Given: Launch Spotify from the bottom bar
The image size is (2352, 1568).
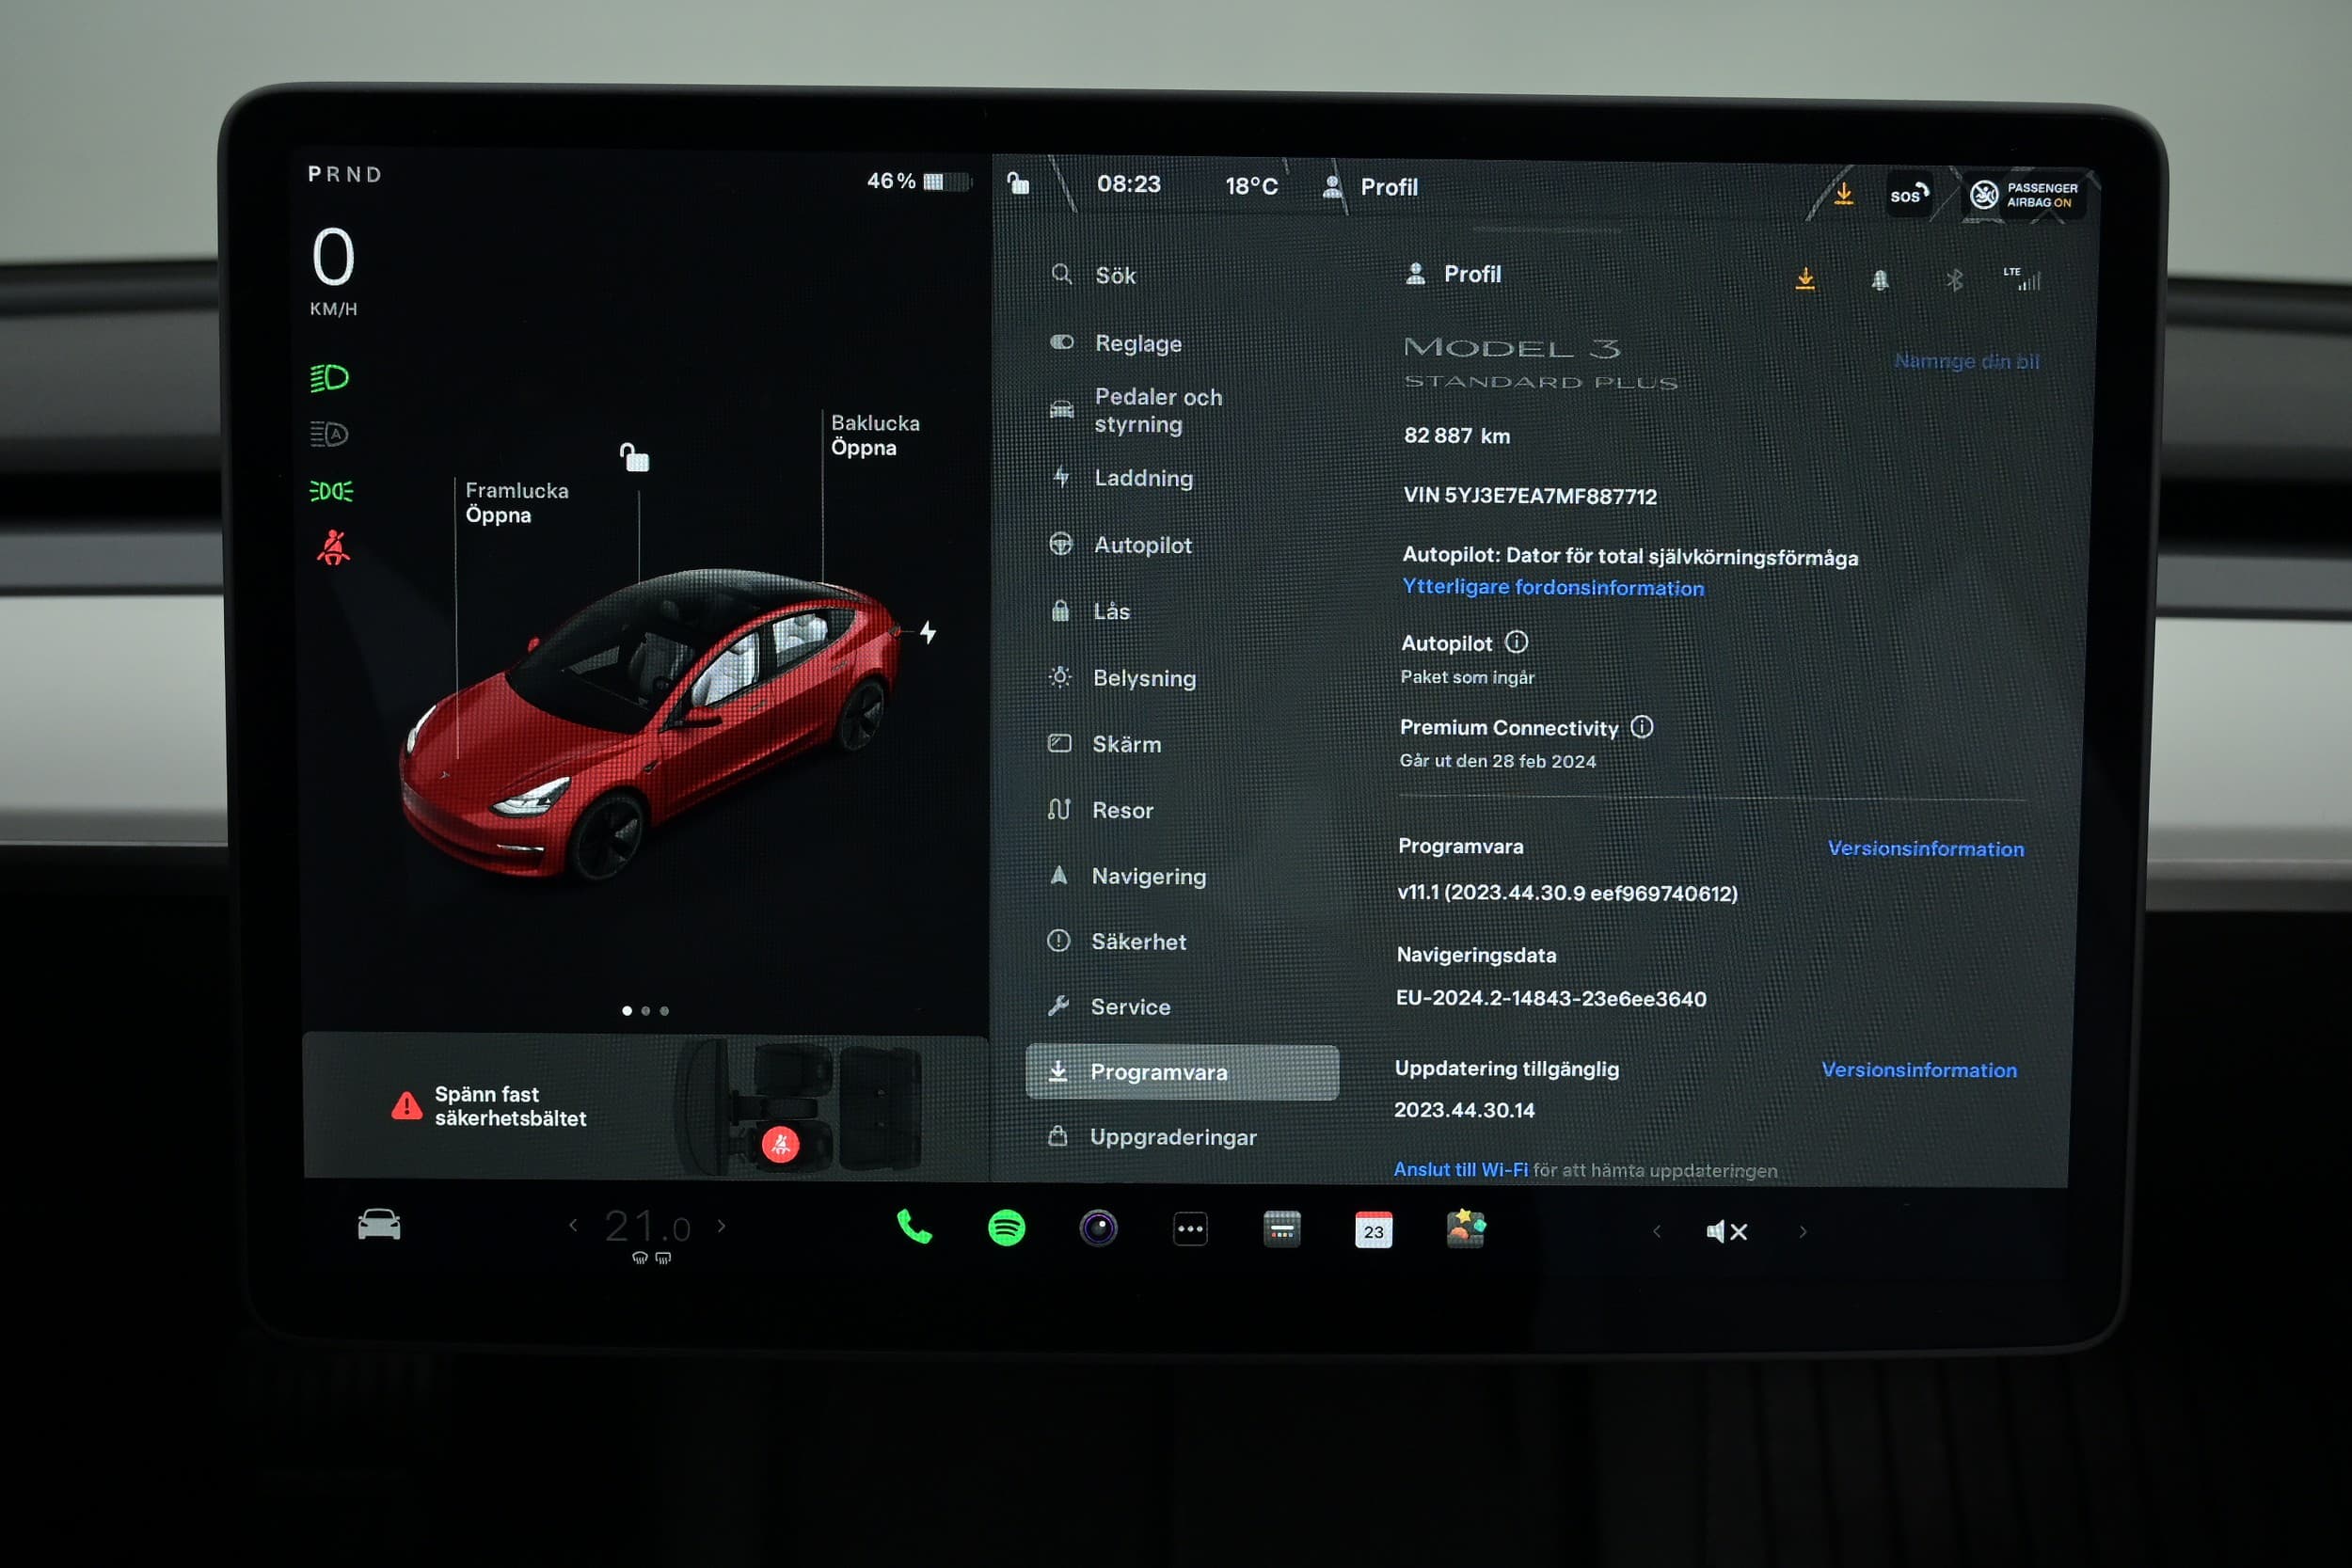Looking at the screenshot, I should pos(1006,1228).
